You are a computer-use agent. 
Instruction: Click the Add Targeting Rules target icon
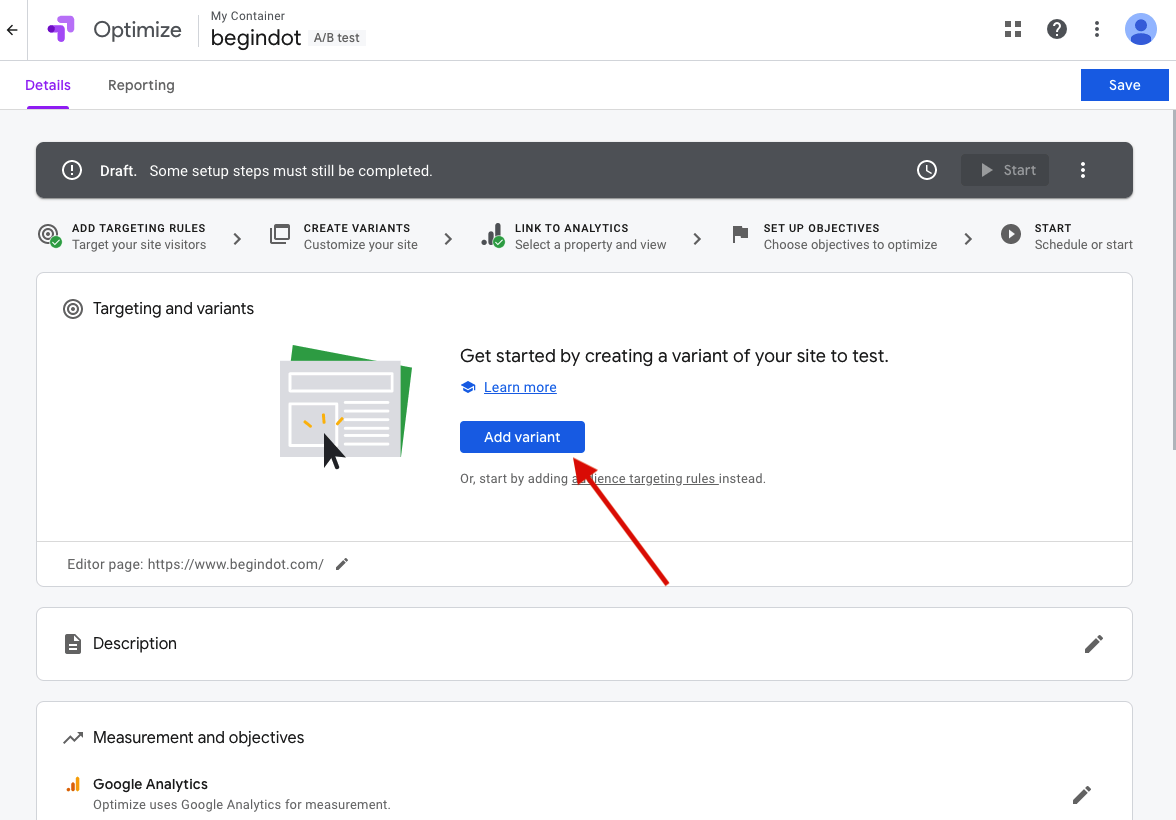50,236
